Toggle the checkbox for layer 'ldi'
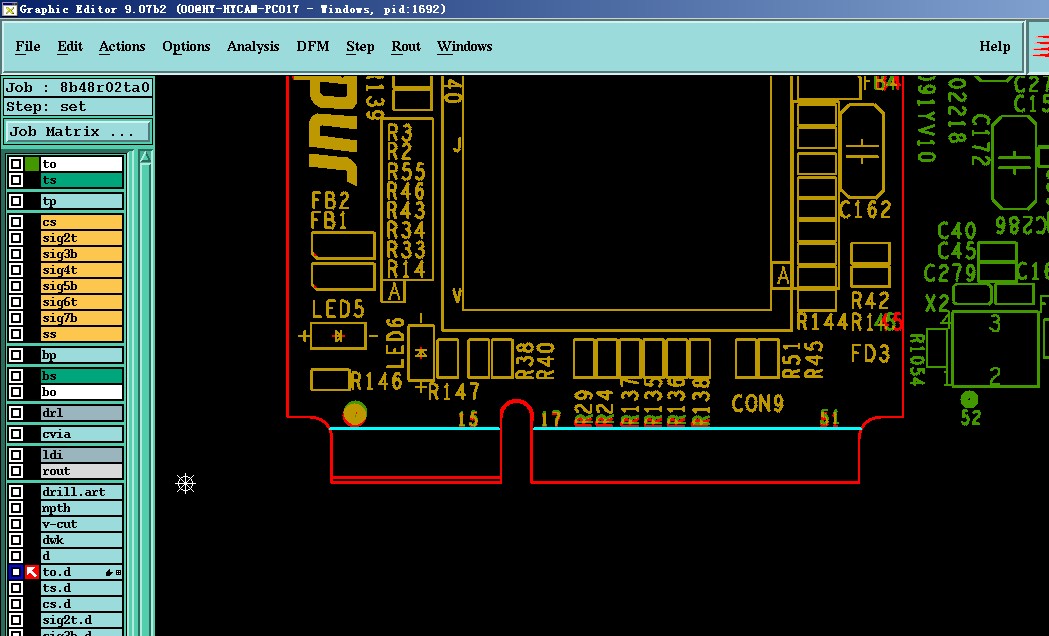Viewport: 1049px width, 636px height. click(x=15, y=455)
